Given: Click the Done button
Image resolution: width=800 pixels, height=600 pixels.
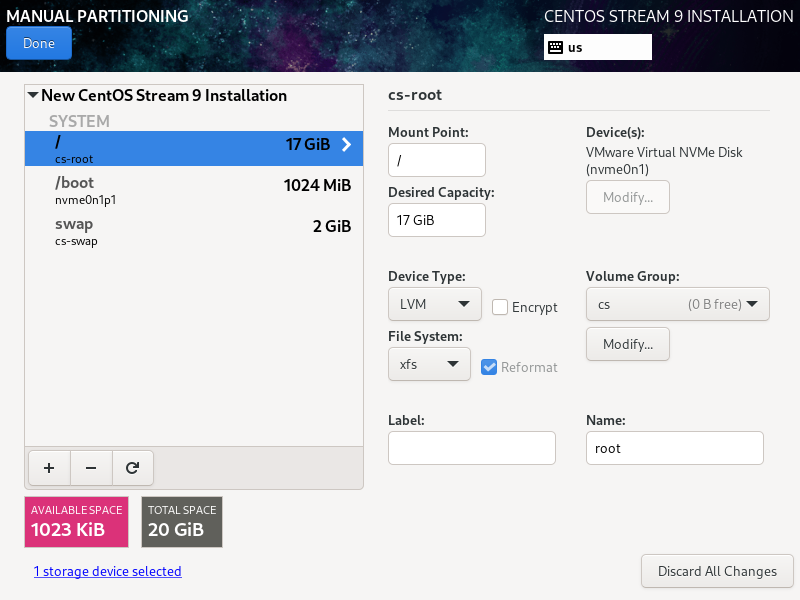Looking at the screenshot, I should click(39, 43).
